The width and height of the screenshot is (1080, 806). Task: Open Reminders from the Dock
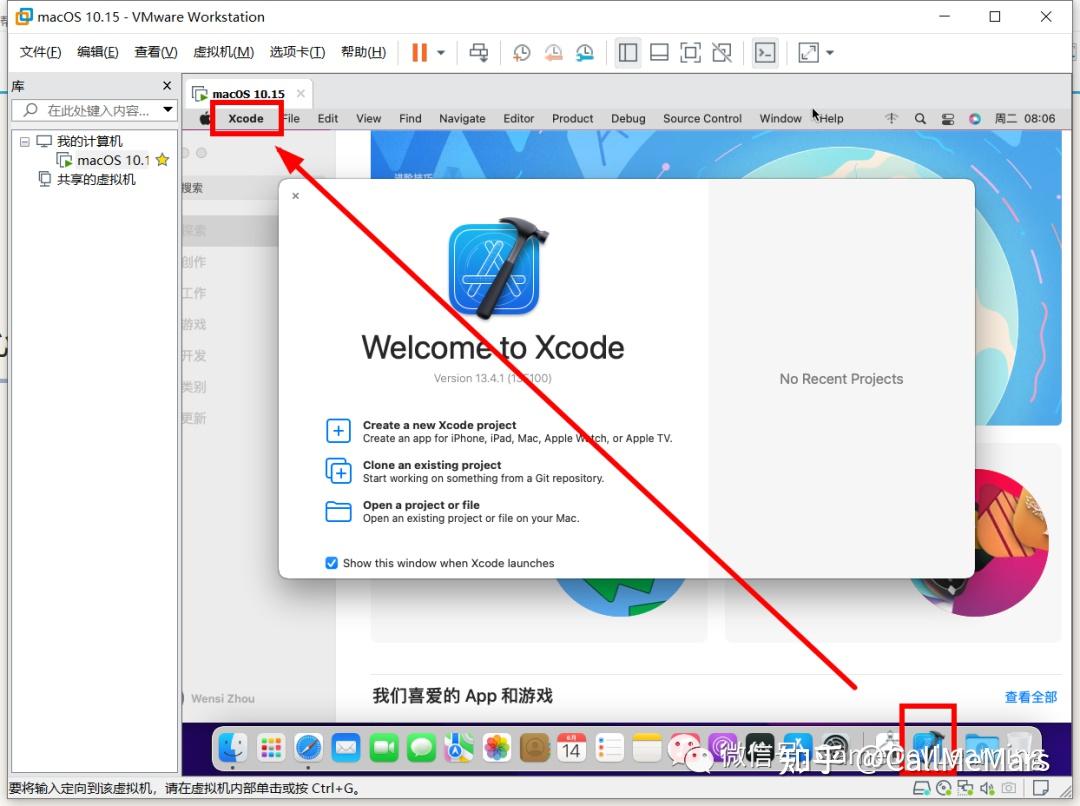(610, 748)
